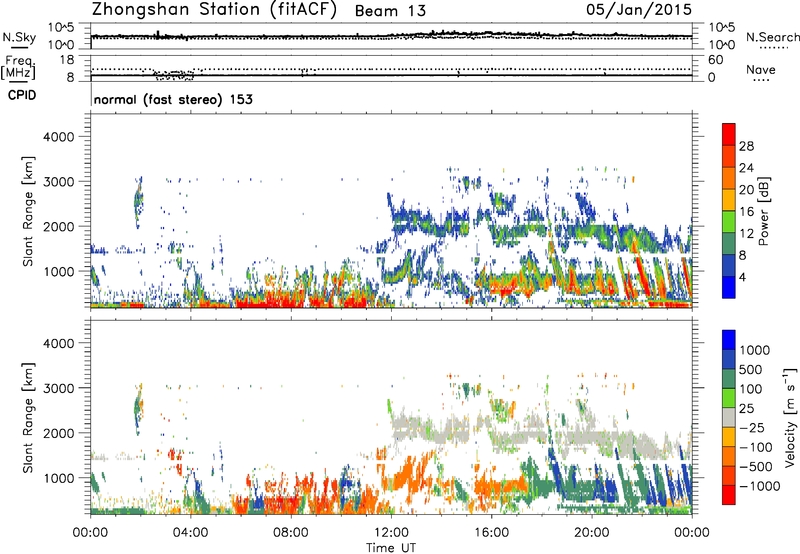Image resolution: width=800 pixels, height=554 pixels.
Task: Click the '2000' tick on velocity panel axis
Action: click(x=59, y=433)
